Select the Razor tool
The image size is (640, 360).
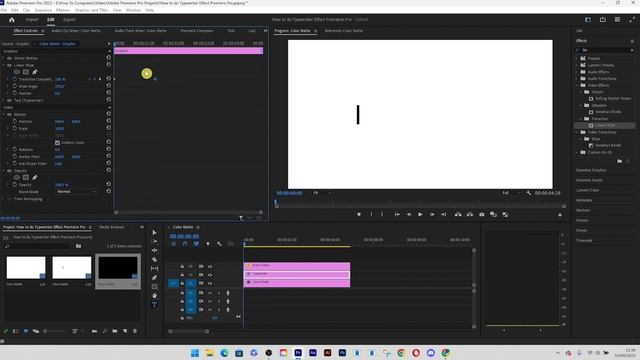[154, 260]
